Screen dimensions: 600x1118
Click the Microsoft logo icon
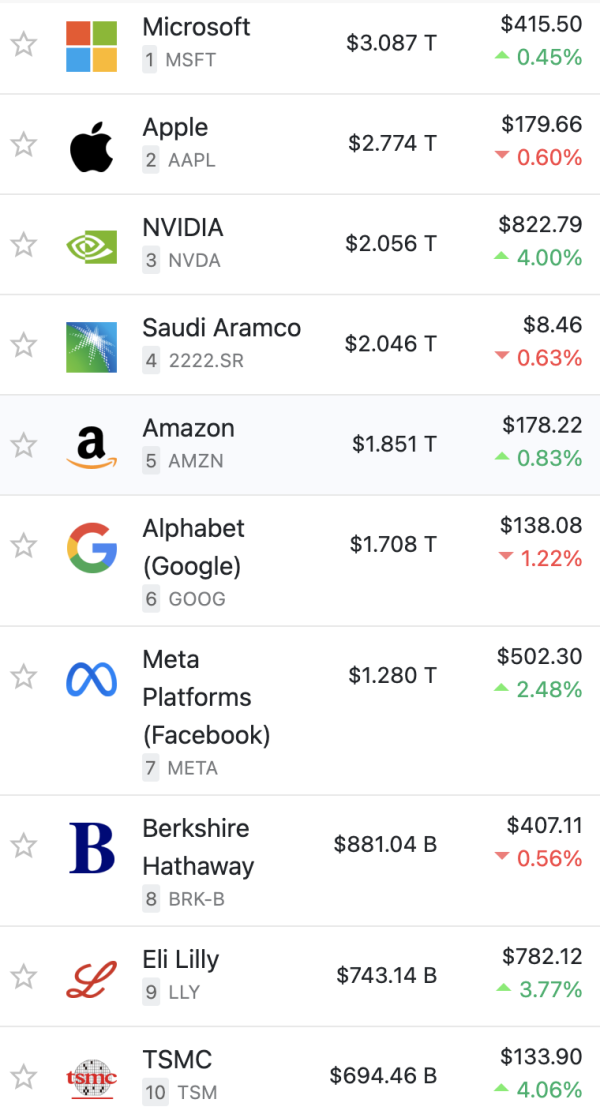tap(91, 46)
